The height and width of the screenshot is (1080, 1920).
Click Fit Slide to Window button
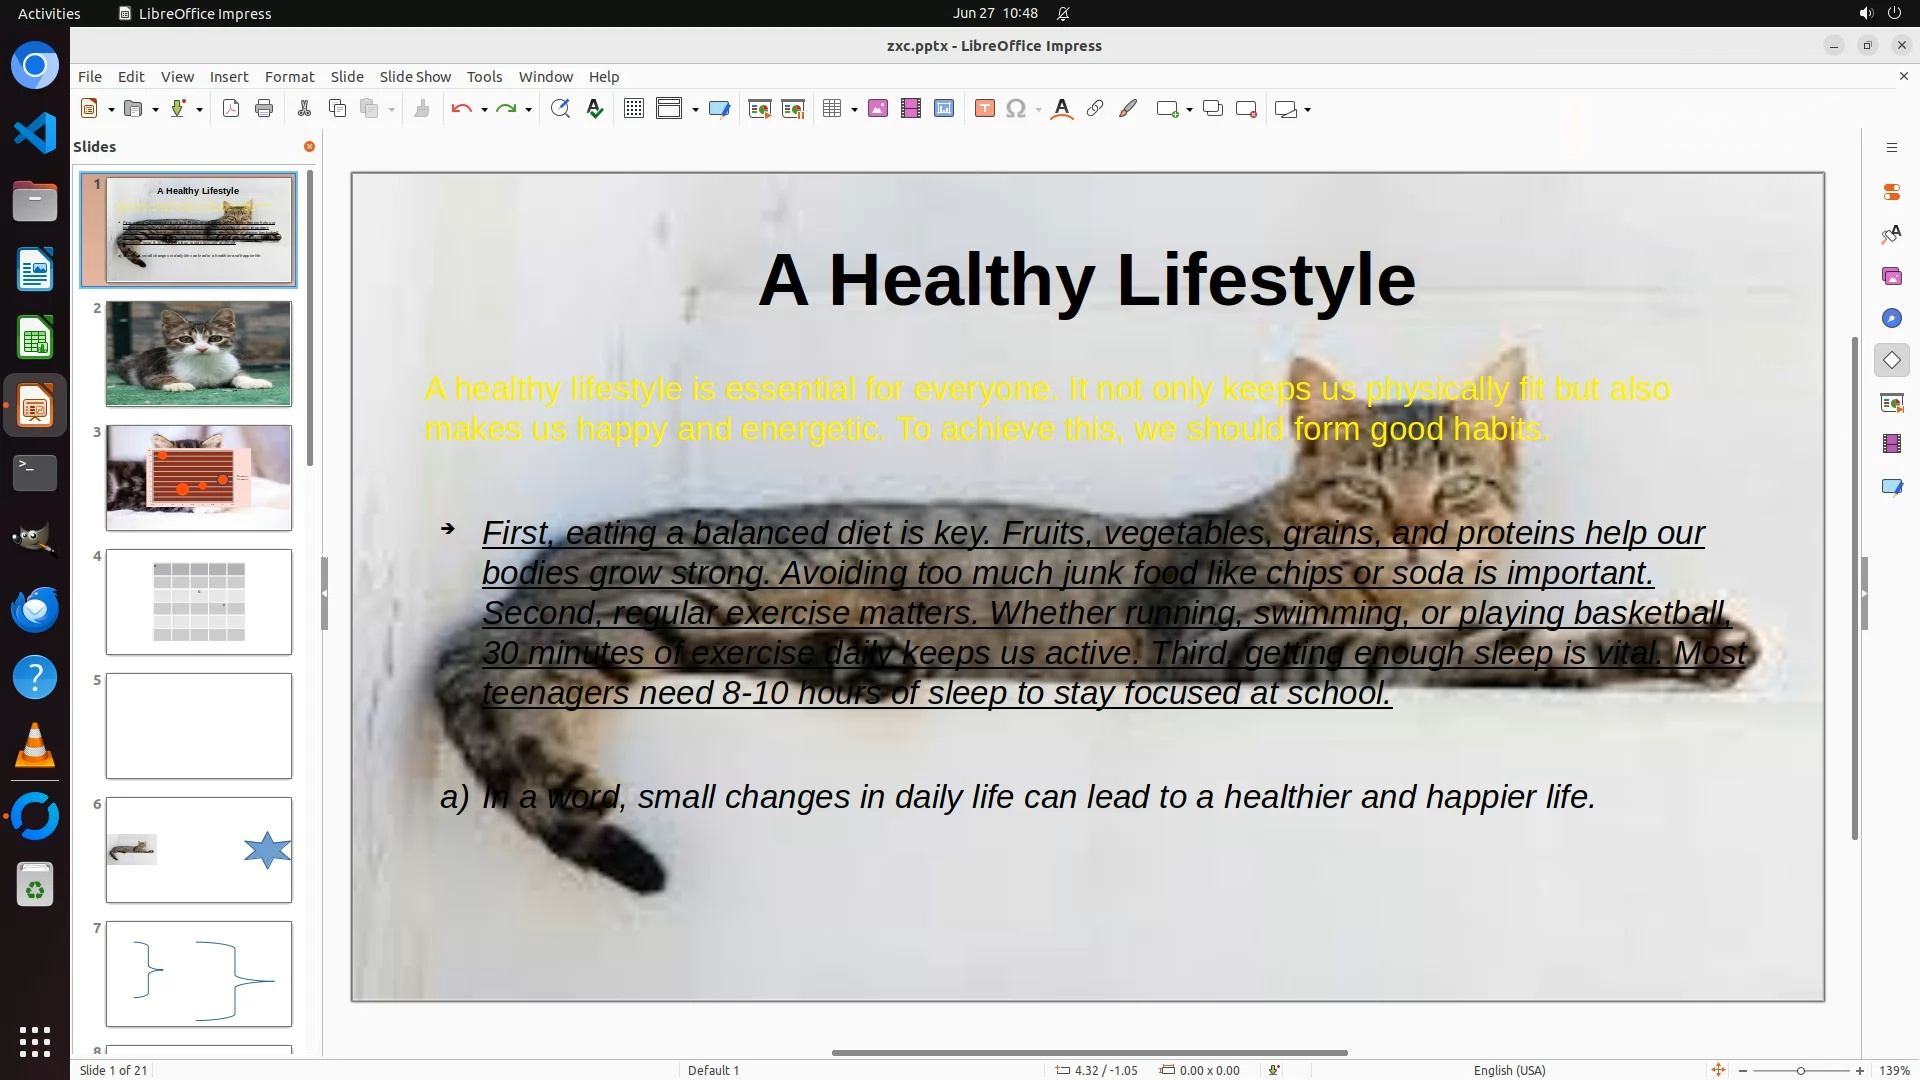point(1718,1070)
